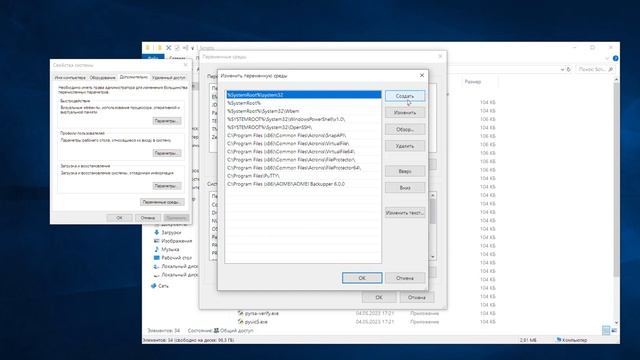Screen dimensions: 640x360
Task: Click Создать to add a new path entry
Action: pyautogui.click(x=405, y=96)
